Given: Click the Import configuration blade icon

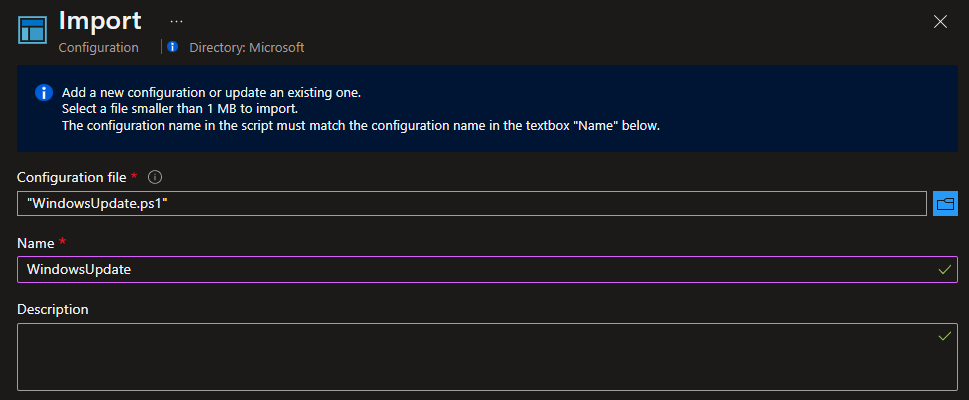Looking at the screenshot, I should (x=33, y=29).
